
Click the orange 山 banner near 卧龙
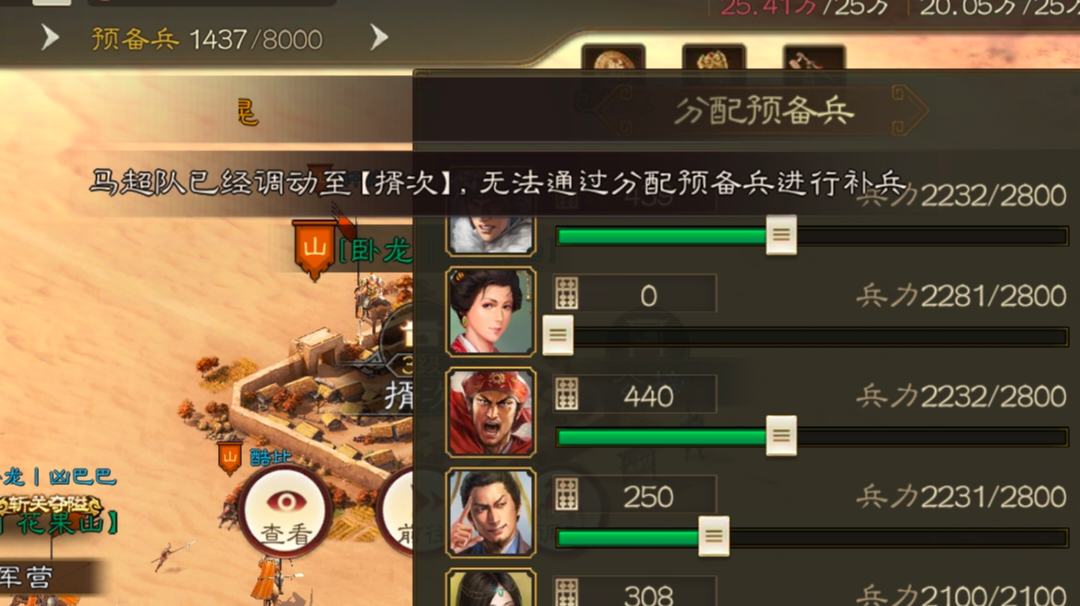(x=314, y=249)
